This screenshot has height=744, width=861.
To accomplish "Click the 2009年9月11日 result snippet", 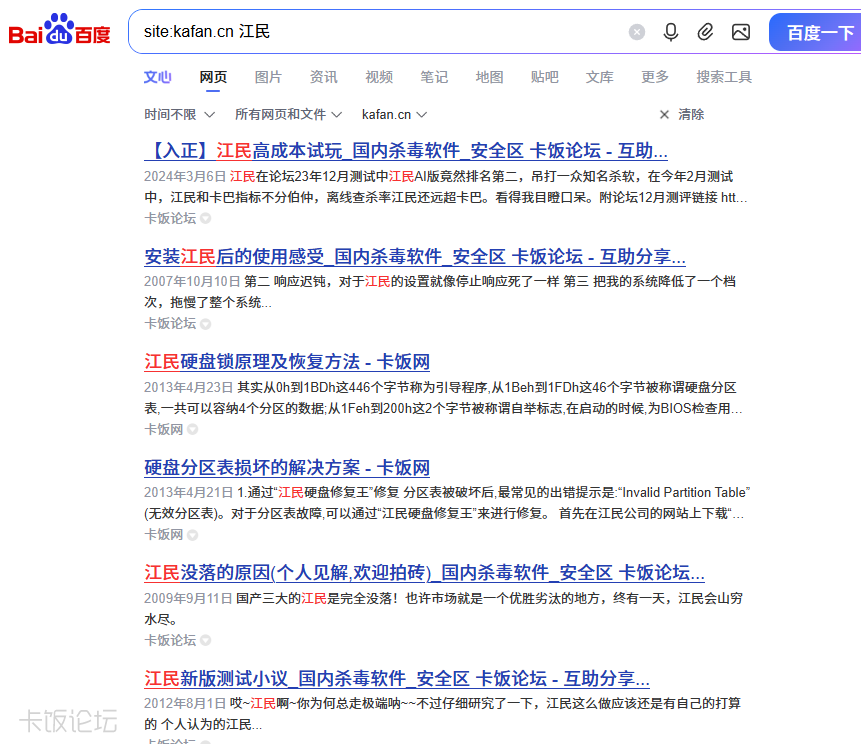I will (443, 609).
